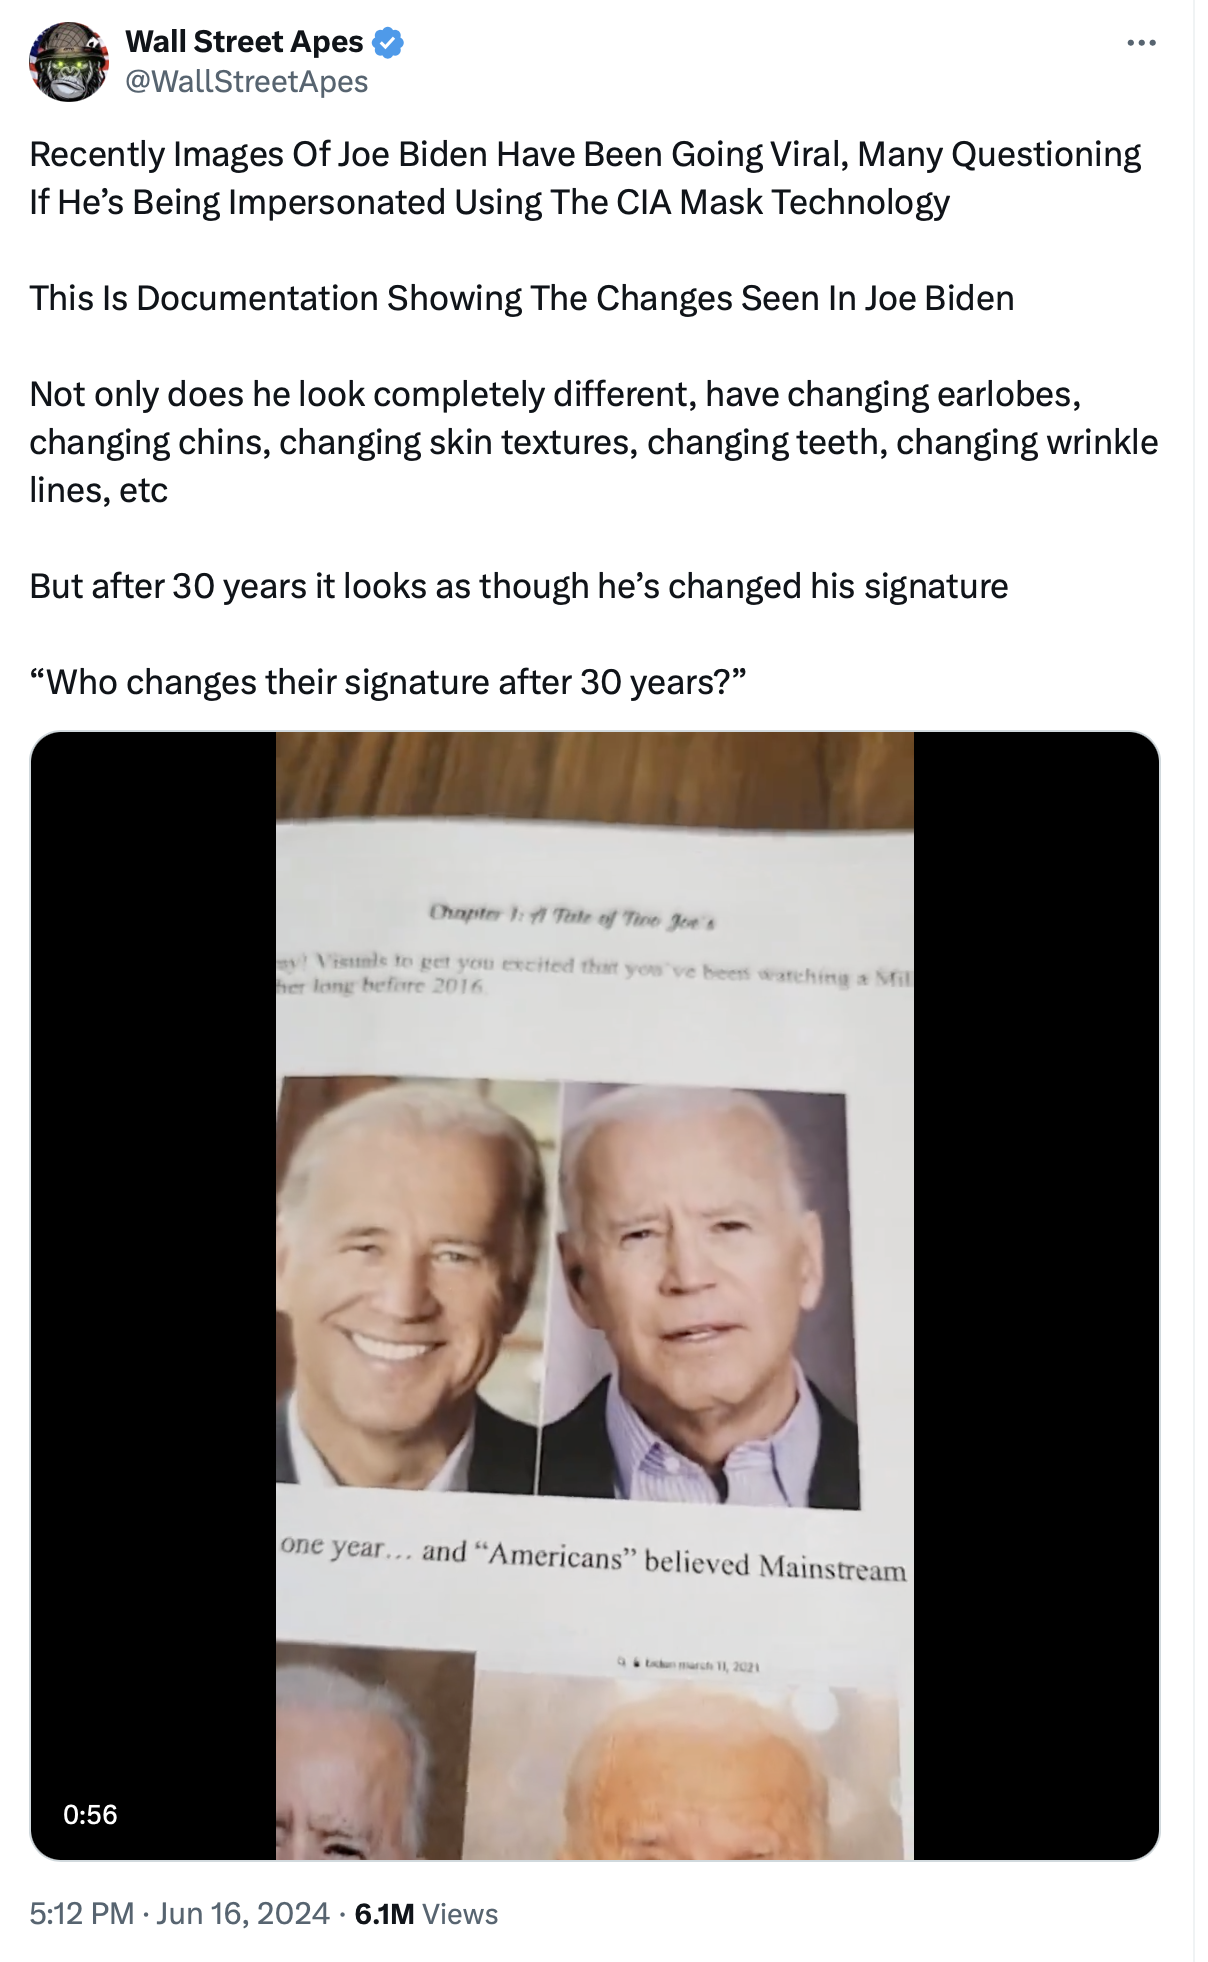Open the three-dot more options menu
The height and width of the screenshot is (1962, 1208).
1141,43
